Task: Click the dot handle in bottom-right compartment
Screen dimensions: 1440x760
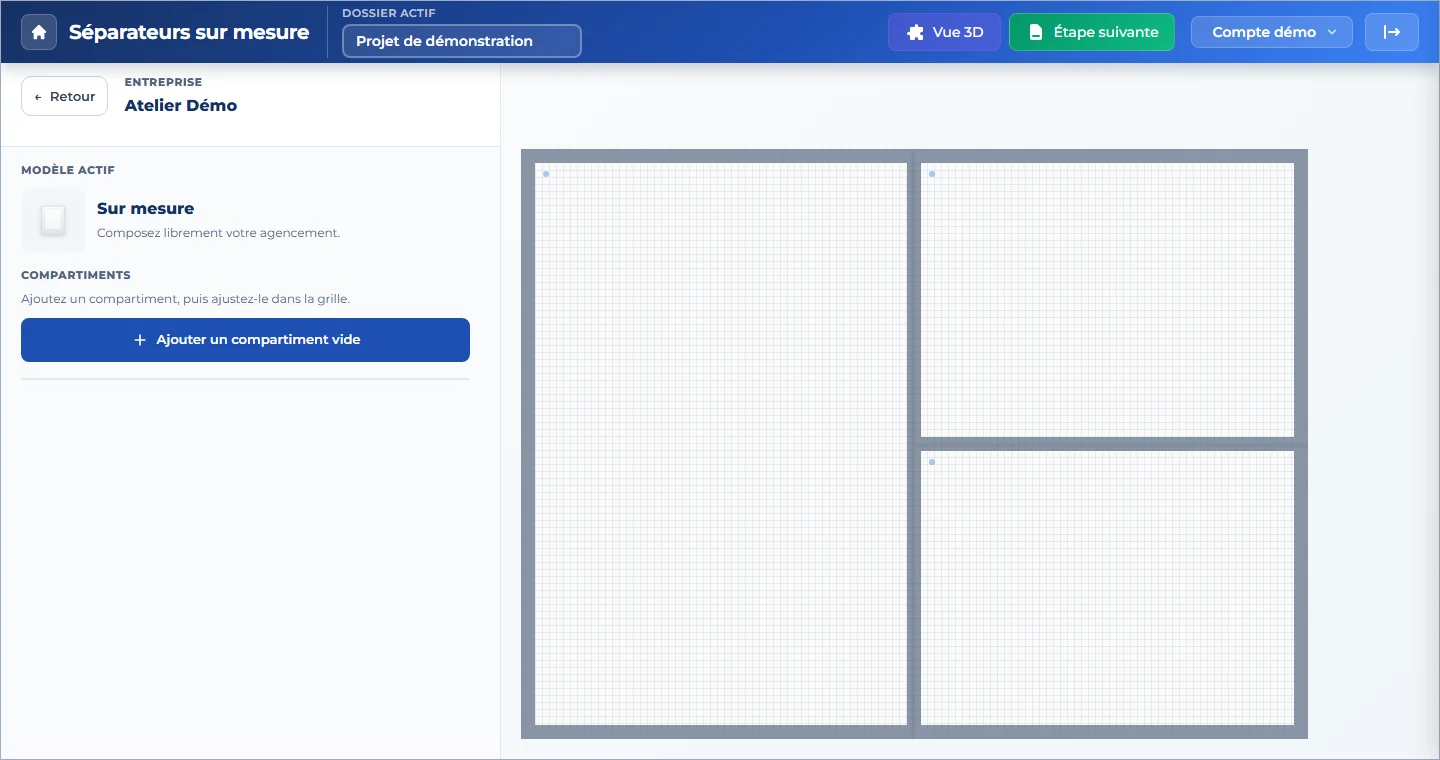Action: pos(932,462)
